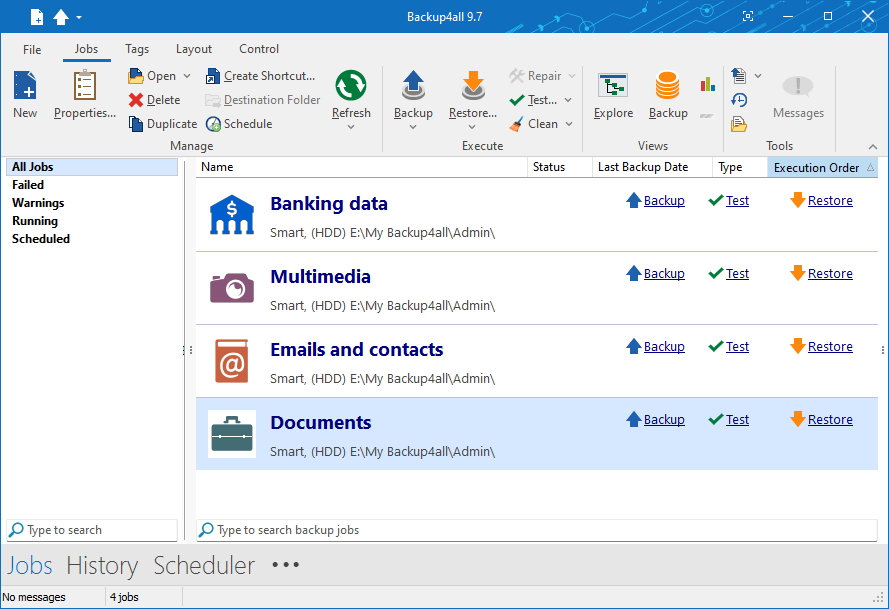
Task: Open the Backup view with orange database icon
Action: [668, 94]
